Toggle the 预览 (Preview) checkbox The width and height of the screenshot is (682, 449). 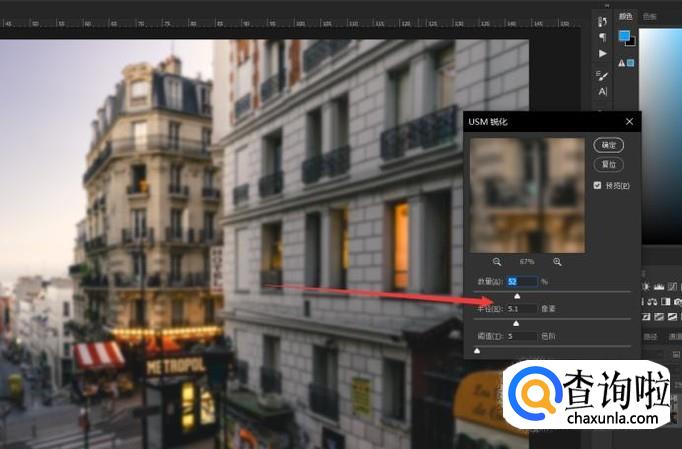click(x=597, y=185)
